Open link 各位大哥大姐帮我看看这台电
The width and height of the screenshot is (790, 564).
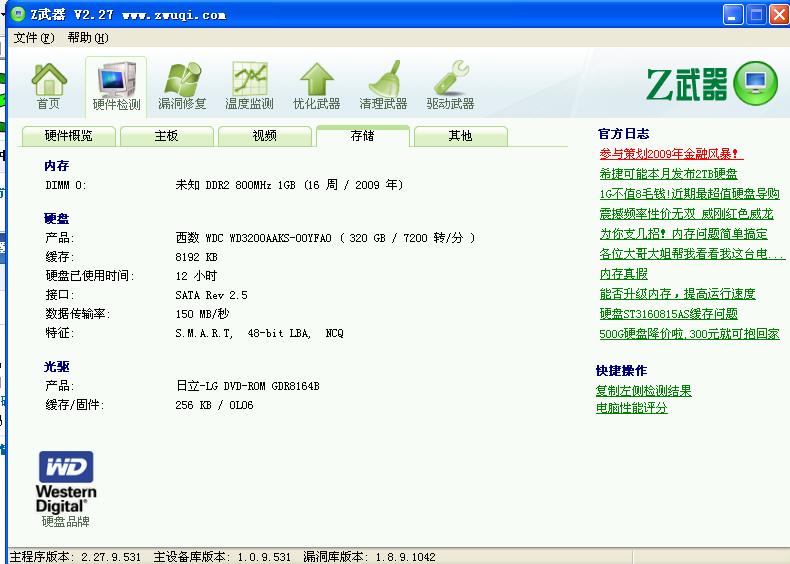tap(691, 254)
